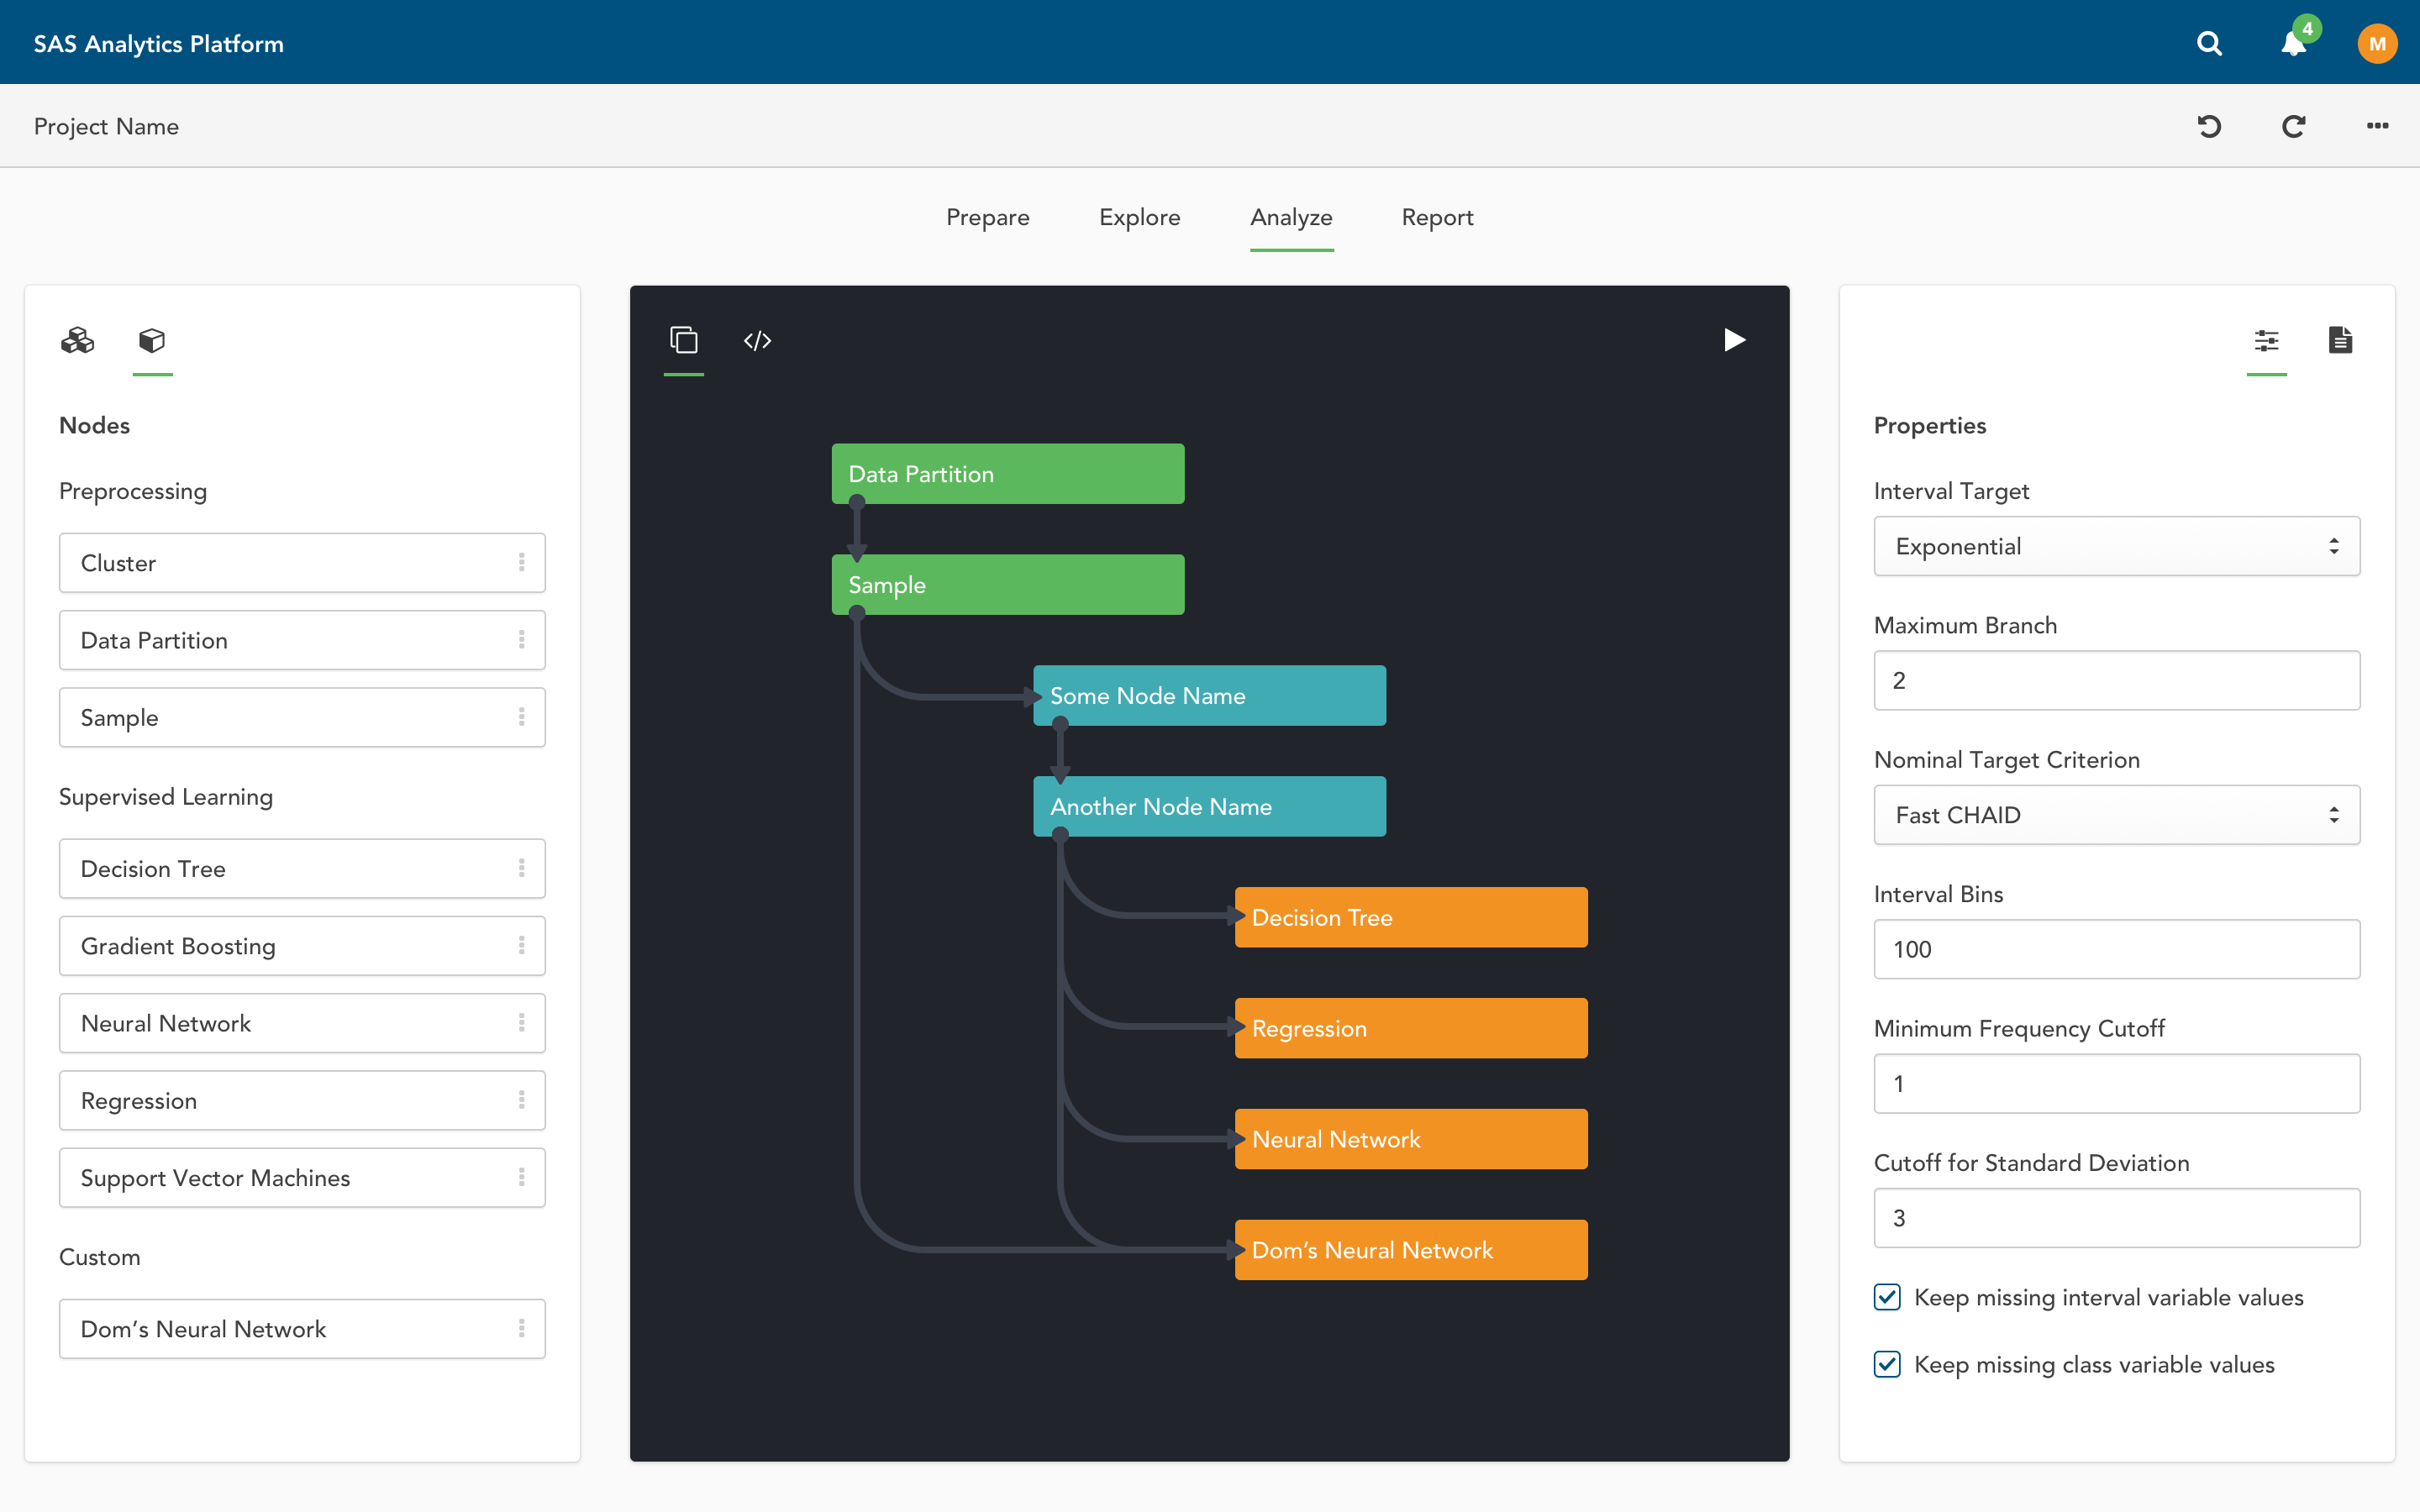
Task: Open the notifications bell icon
Action: click(x=2293, y=44)
